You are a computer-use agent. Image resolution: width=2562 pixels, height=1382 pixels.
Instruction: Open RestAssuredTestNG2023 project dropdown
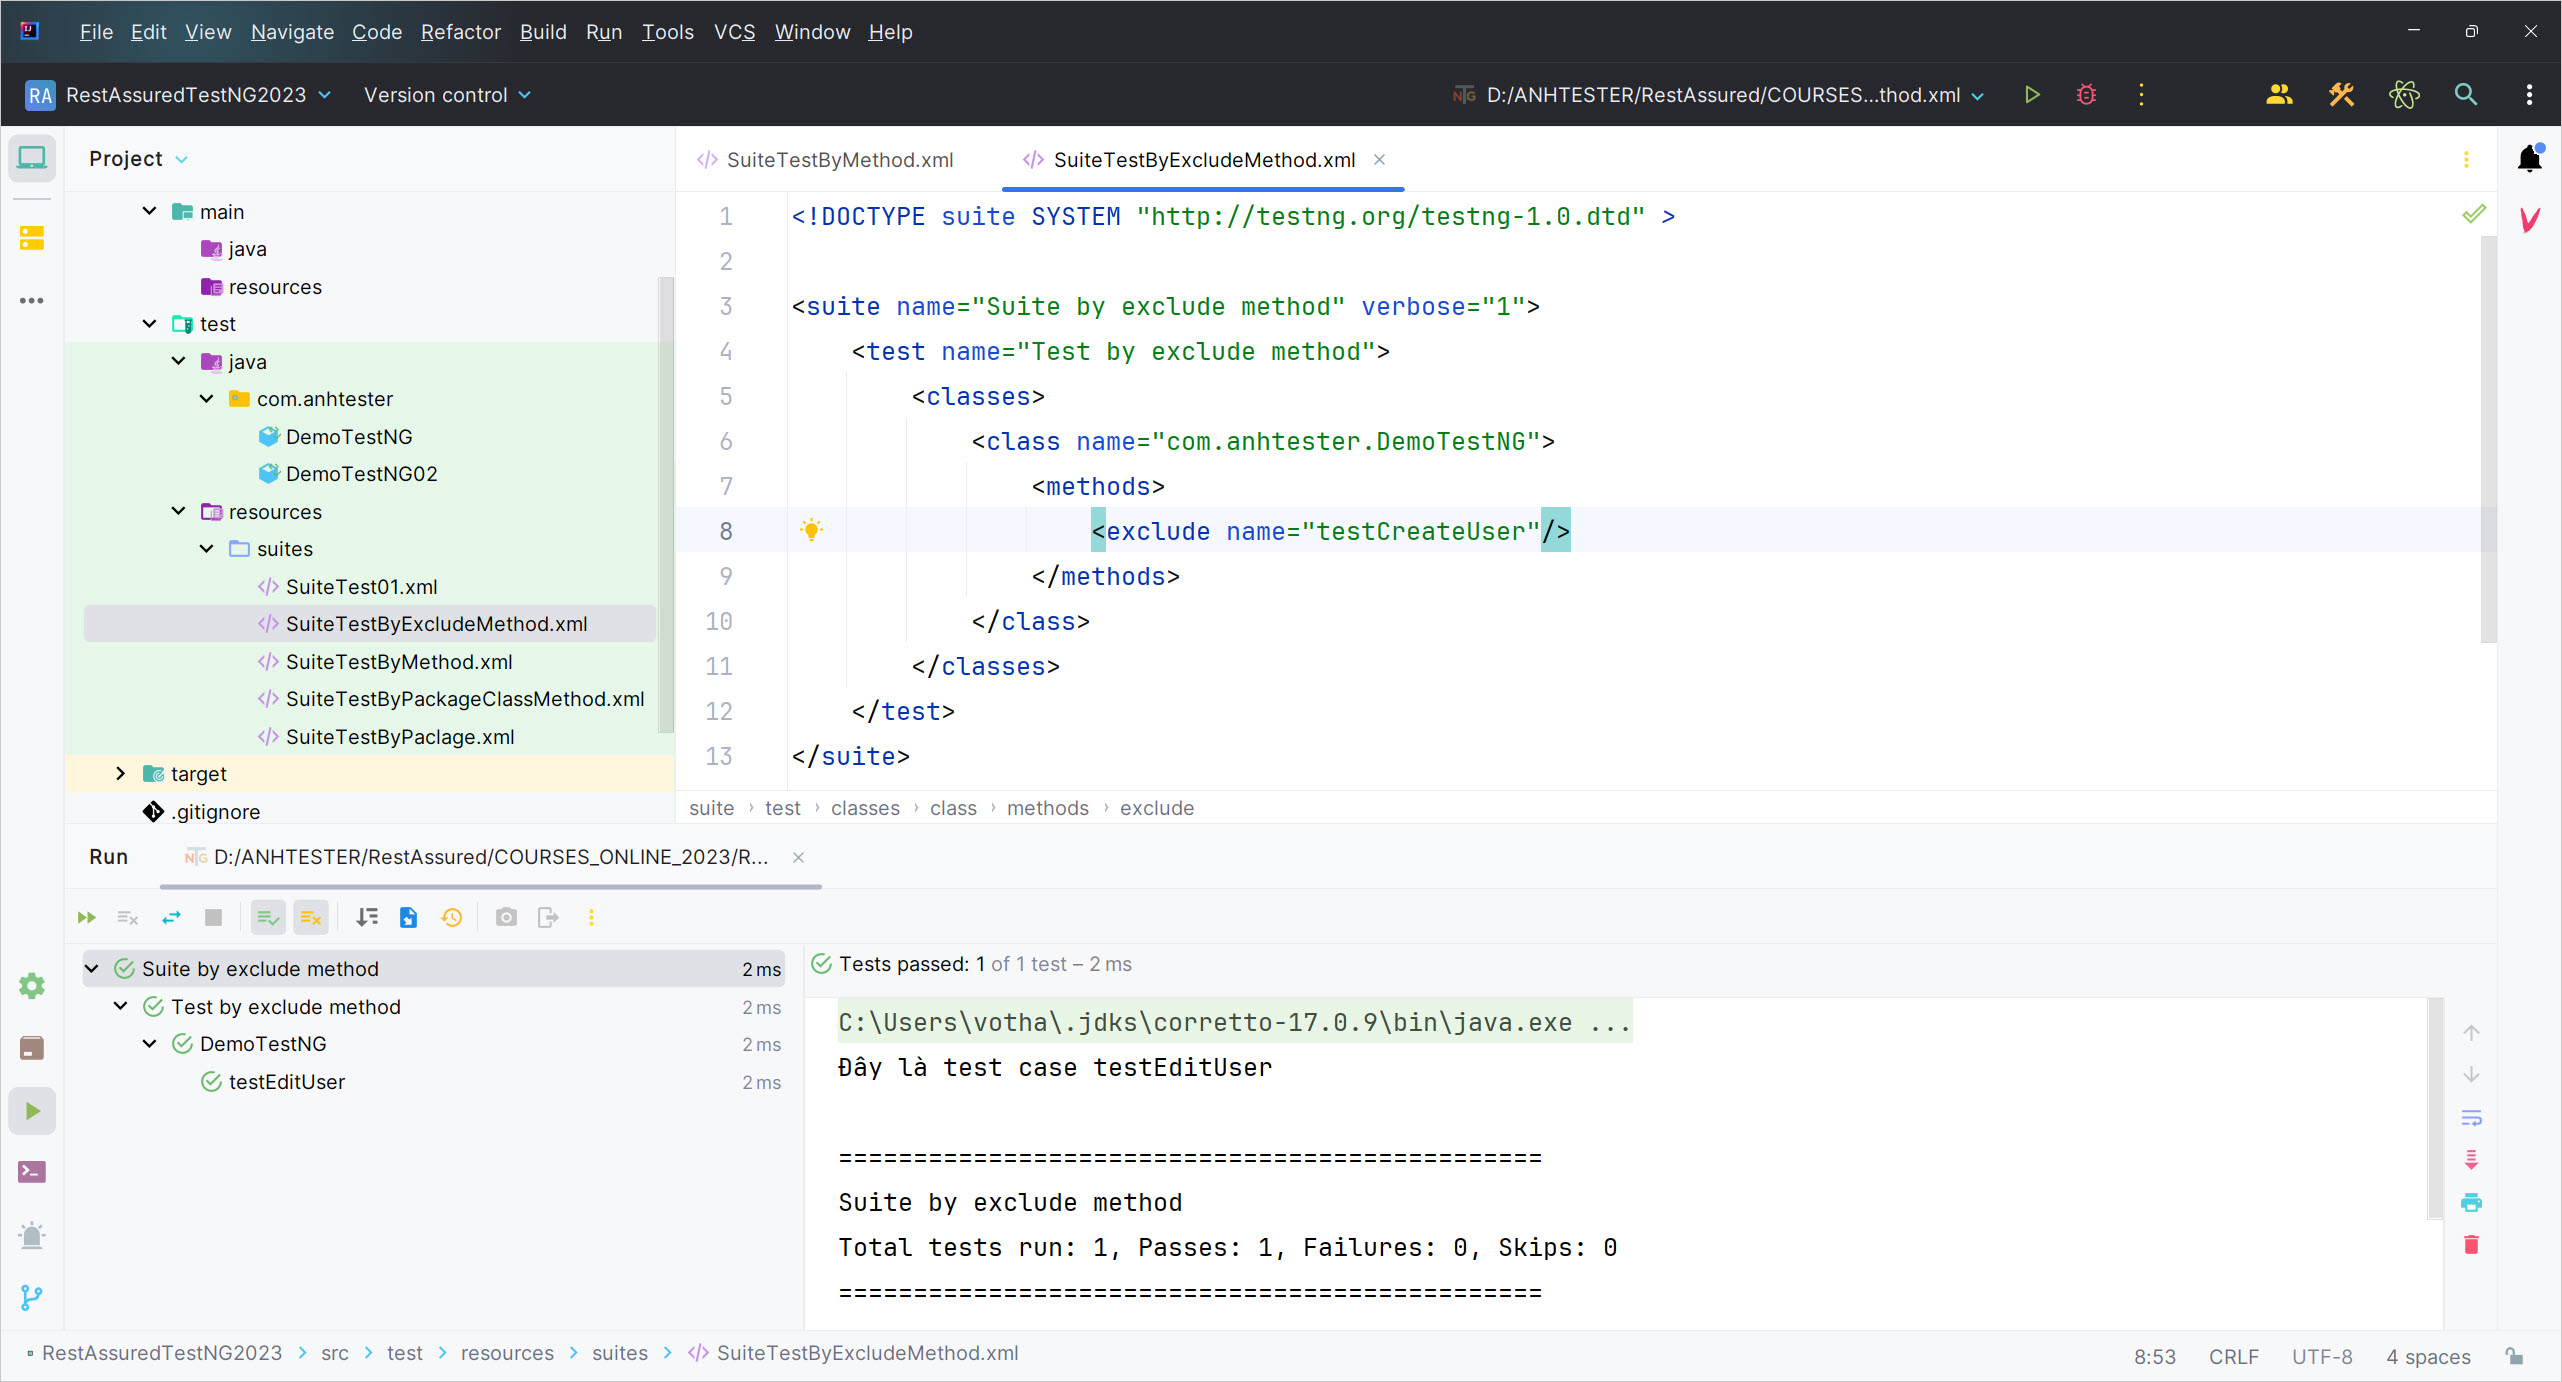[178, 95]
